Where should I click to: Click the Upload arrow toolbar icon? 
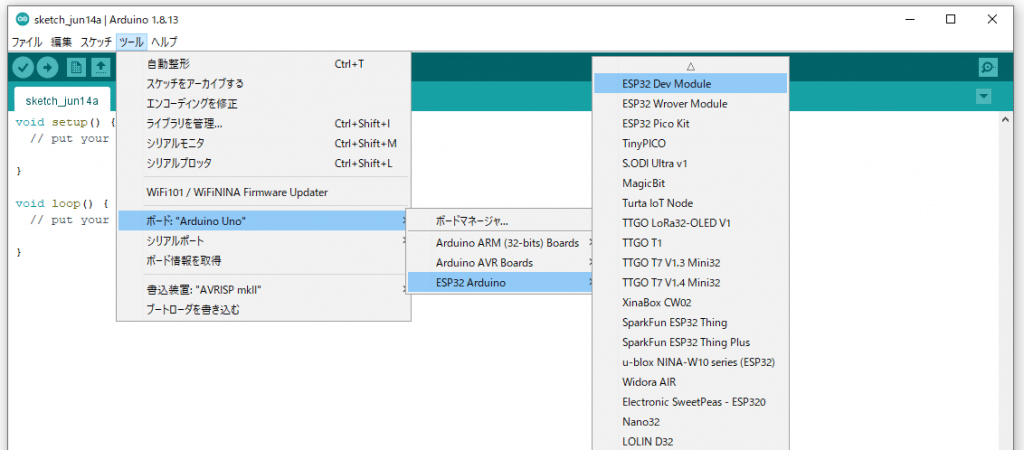click(x=47, y=67)
